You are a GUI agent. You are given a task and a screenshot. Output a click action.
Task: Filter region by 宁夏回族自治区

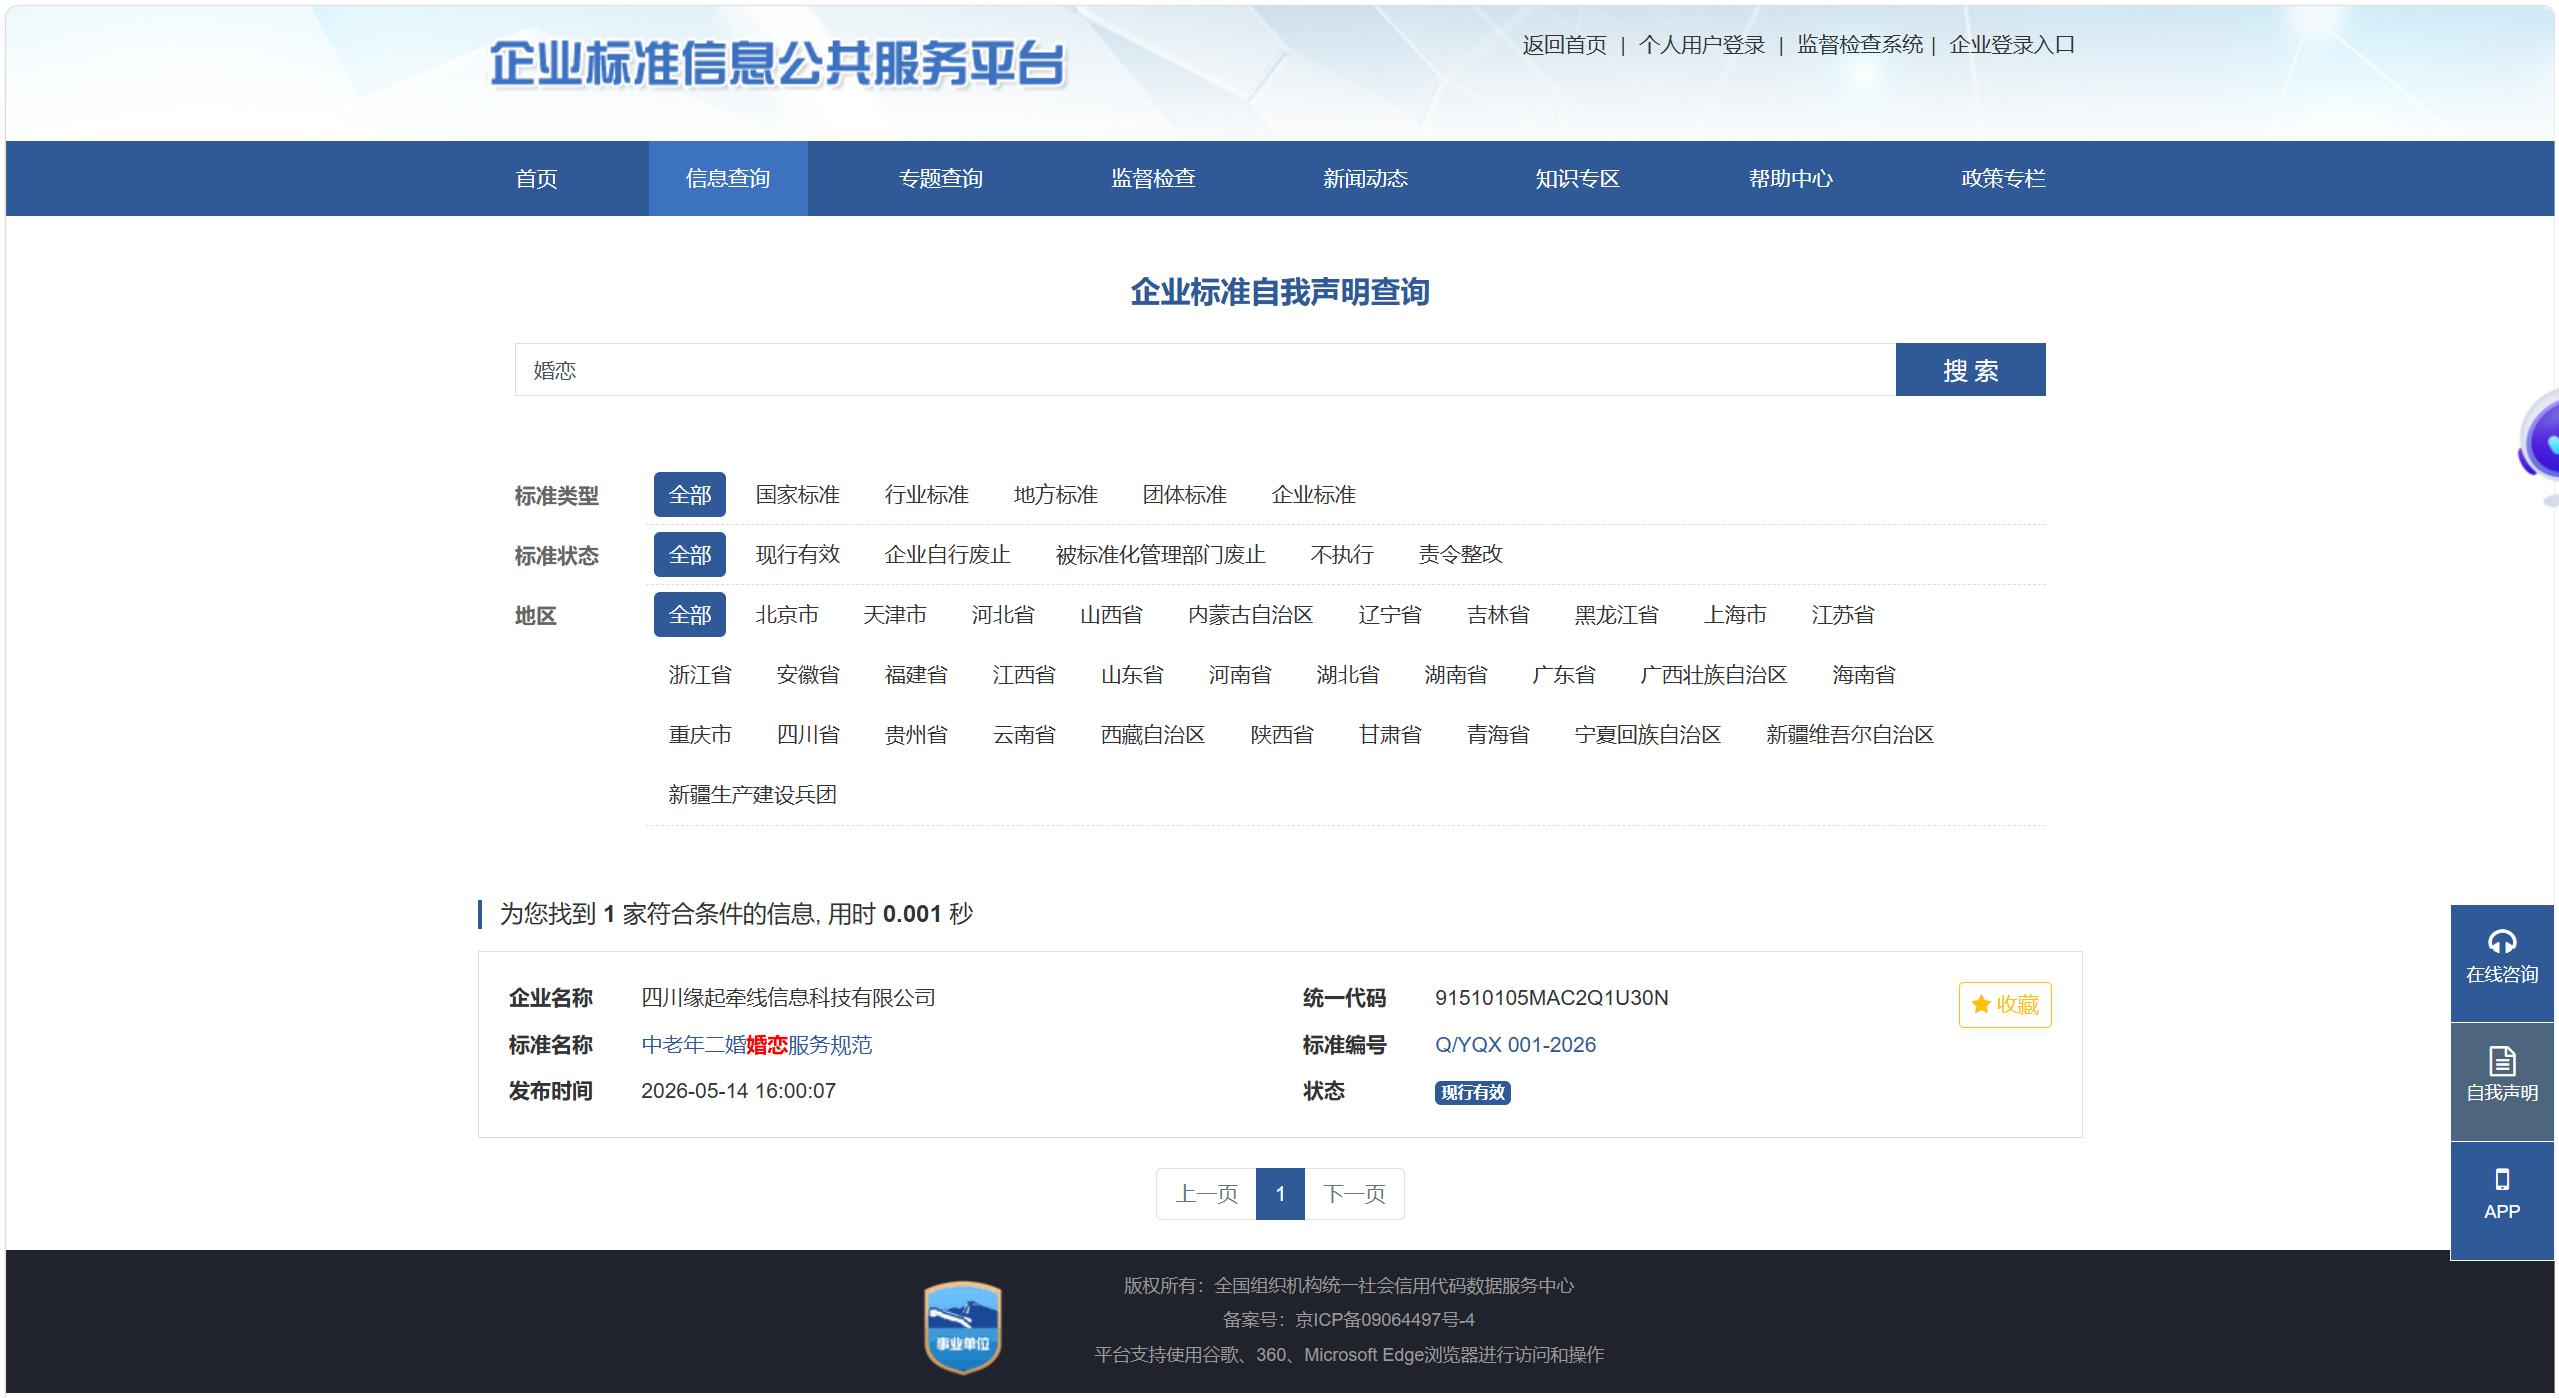[x=1648, y=735]
